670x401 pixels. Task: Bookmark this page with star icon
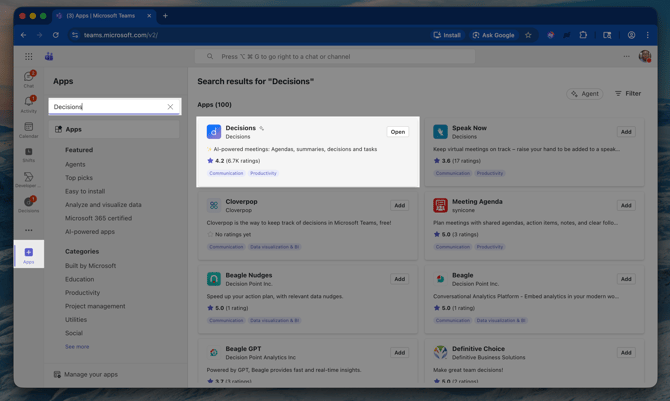pos(528,35)
